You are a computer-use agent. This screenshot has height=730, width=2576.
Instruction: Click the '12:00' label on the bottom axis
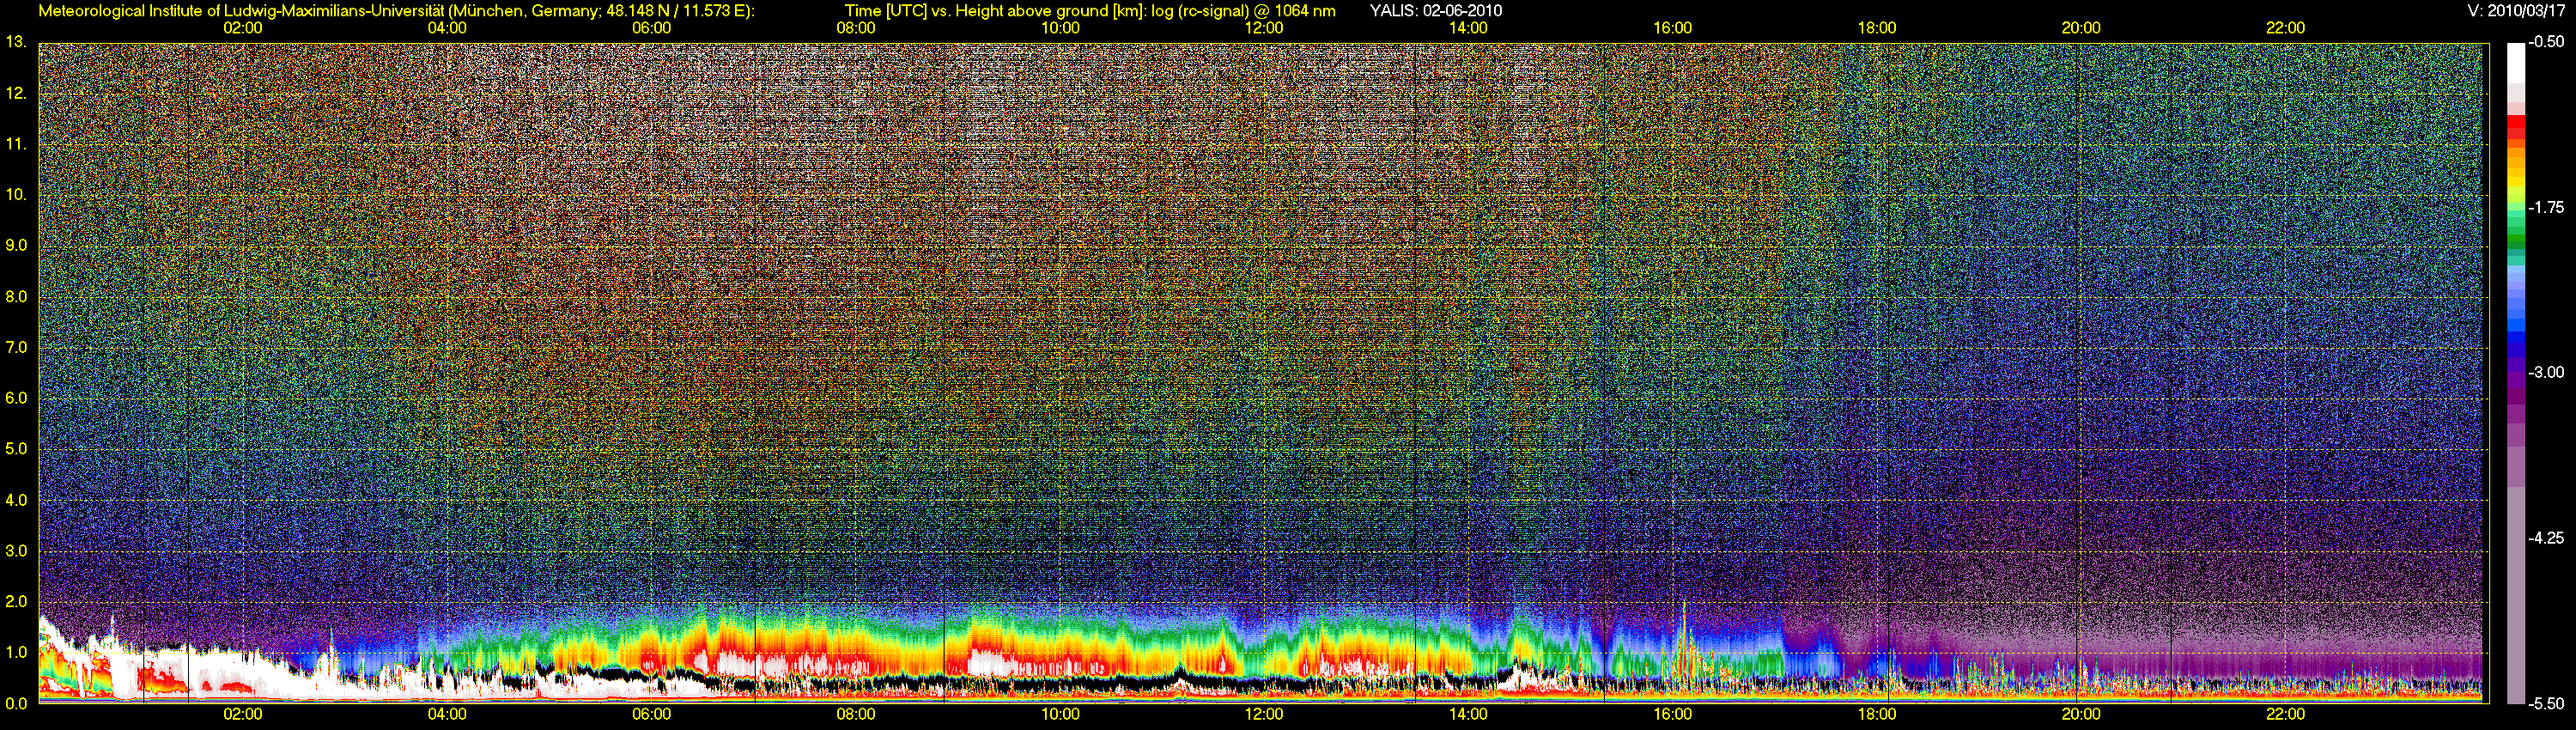1264,714
